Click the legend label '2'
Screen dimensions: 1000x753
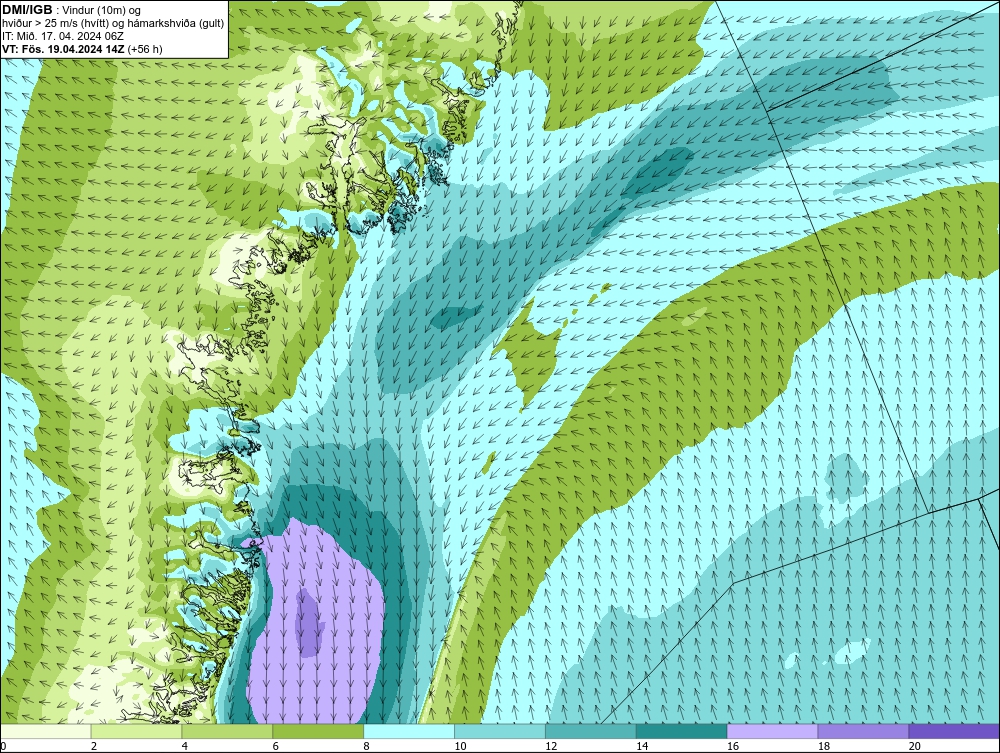[x=94, y=746]
